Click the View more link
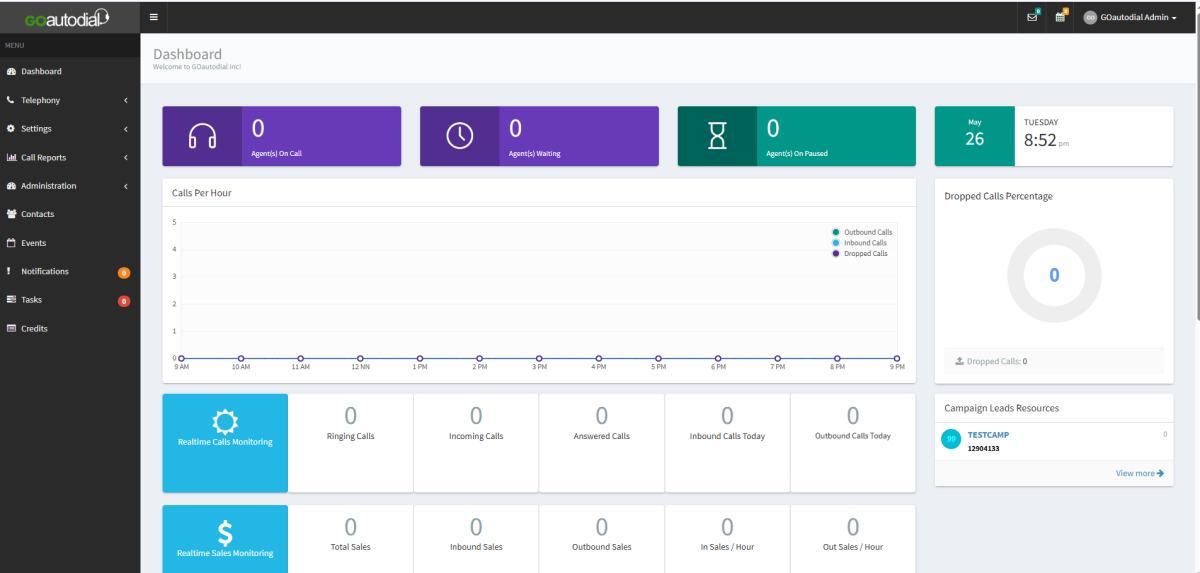Image resolution: width=1200 pixels, height=573 pixels. click(1139, 473)
